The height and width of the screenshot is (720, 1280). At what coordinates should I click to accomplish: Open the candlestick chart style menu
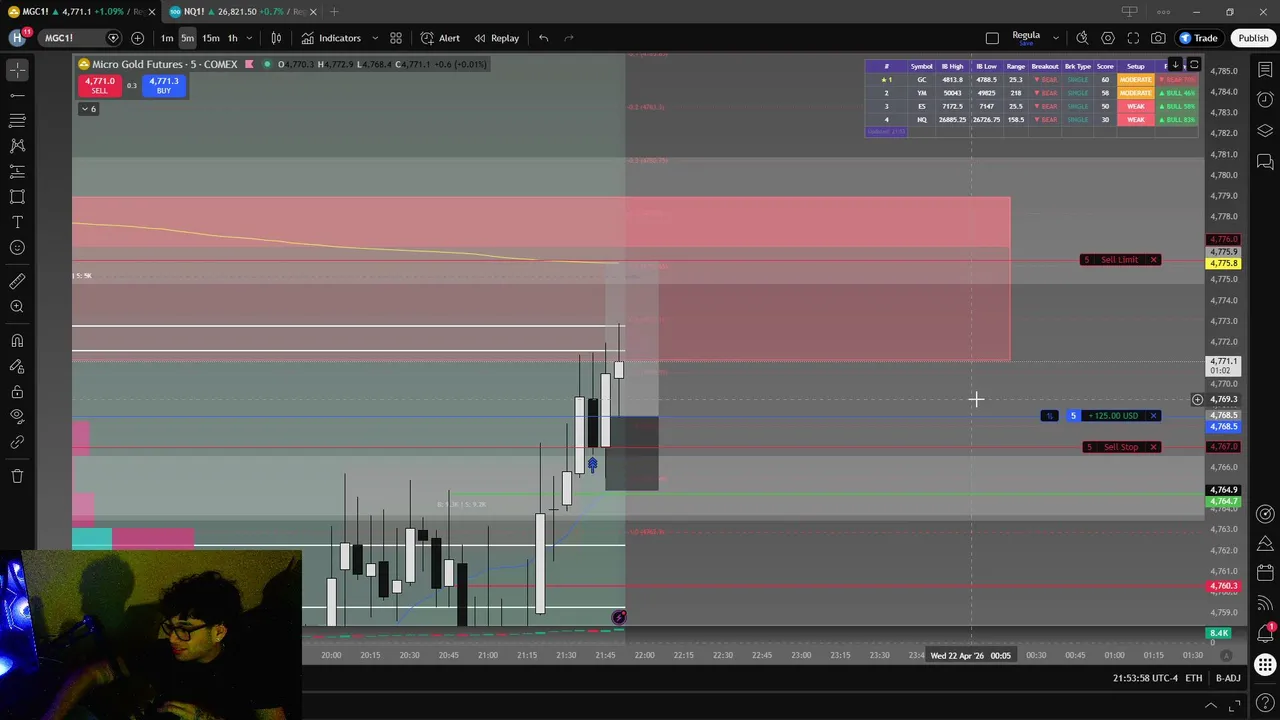[x=276, y=38]
